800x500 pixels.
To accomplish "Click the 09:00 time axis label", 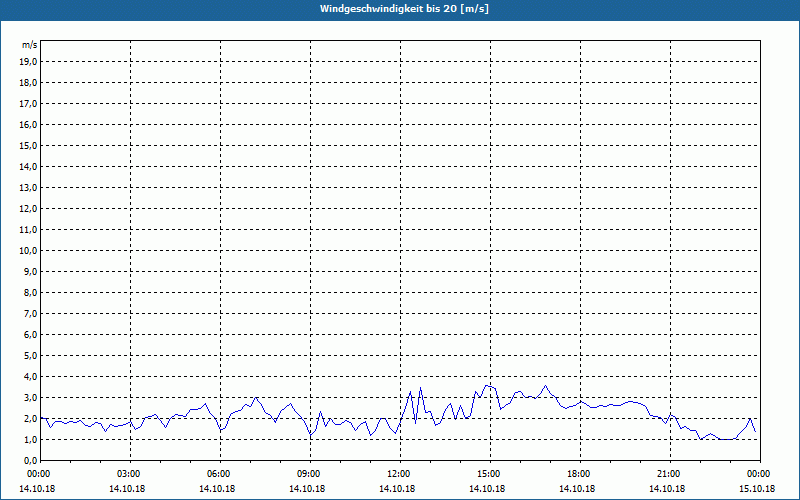I will point(309,474).
